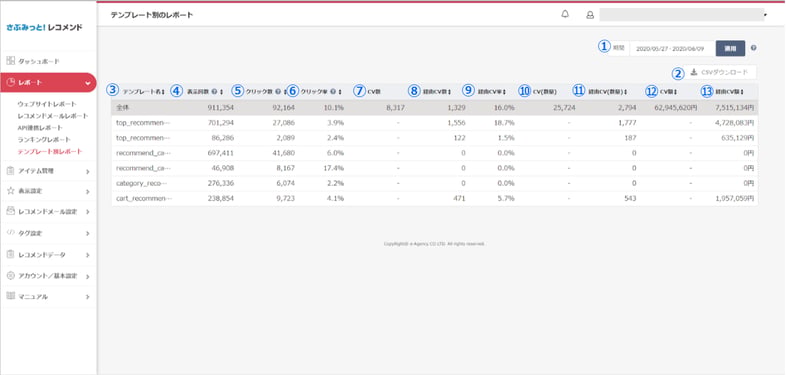Expand the アイテム管理 sidebar menu
The width and height of the screenshot is (786, 375).
pos(48,171)
